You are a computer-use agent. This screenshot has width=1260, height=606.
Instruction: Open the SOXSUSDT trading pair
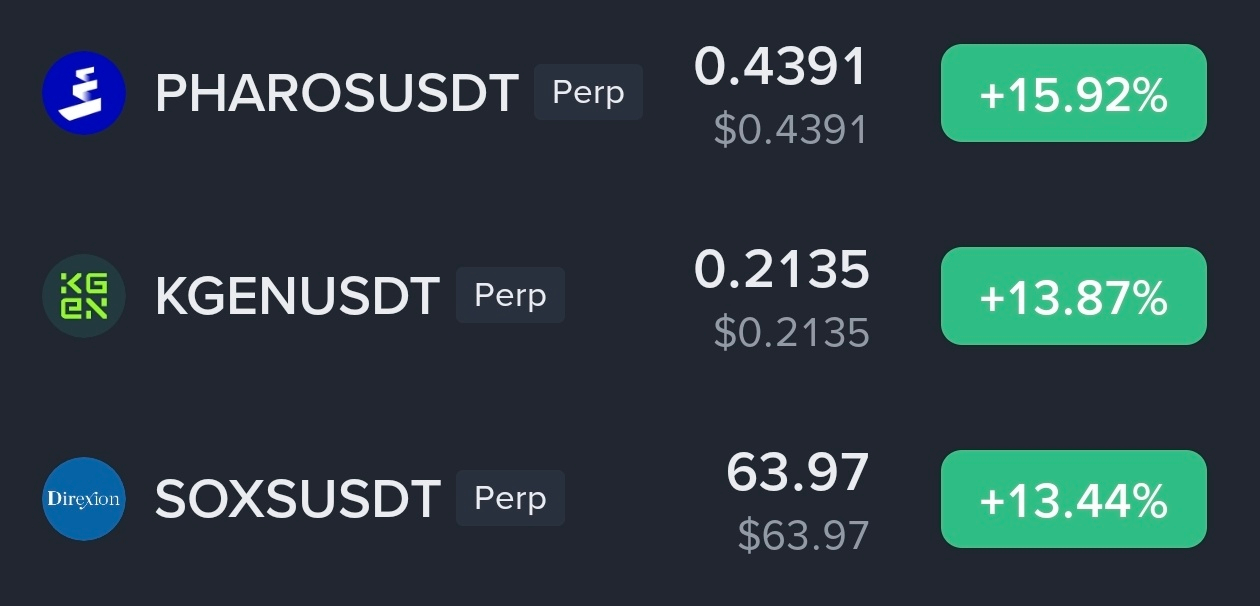[298, 499]
